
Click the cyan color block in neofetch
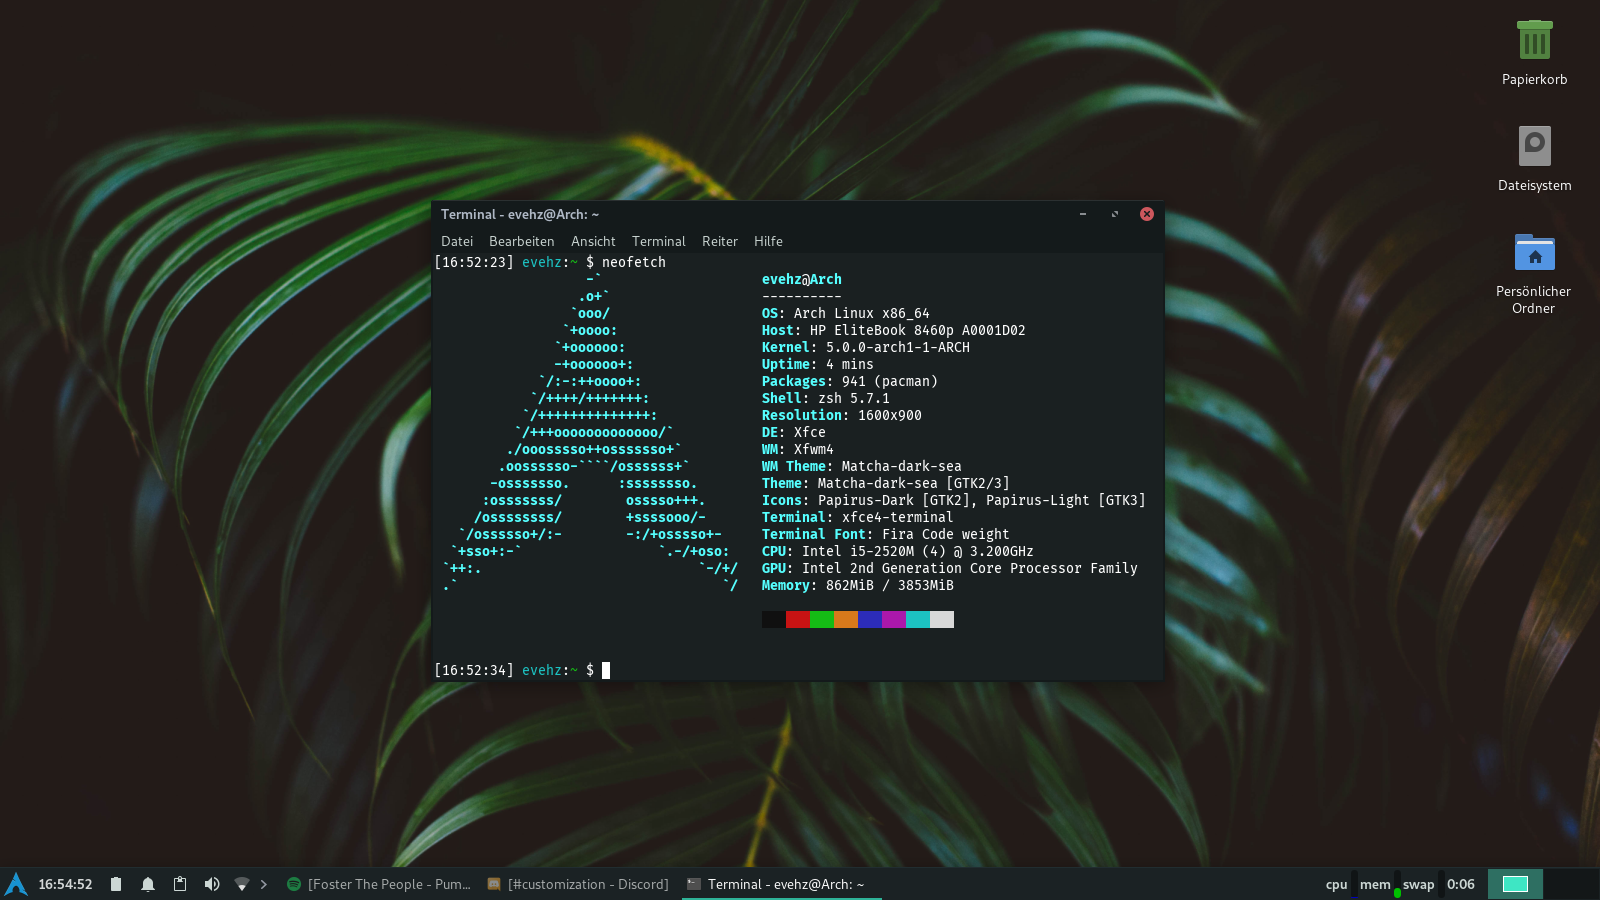(918, 619)
